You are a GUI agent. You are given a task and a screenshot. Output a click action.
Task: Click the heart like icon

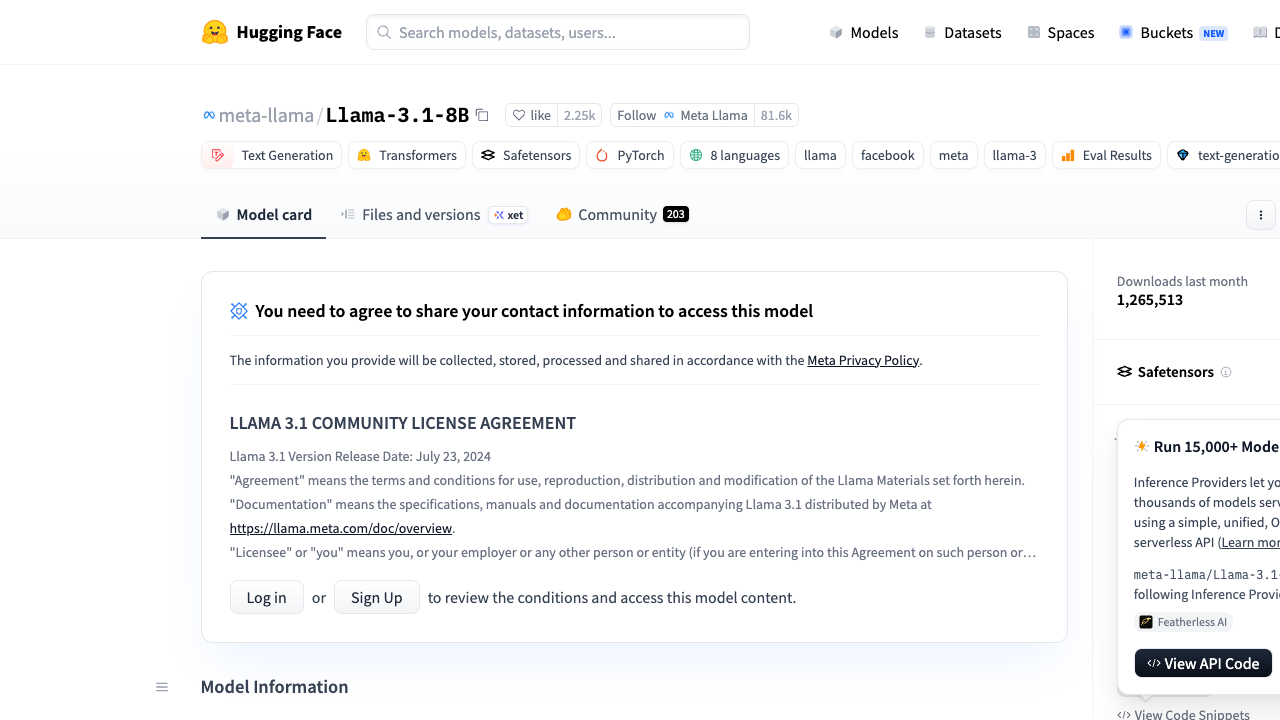[x=519, y=115]
